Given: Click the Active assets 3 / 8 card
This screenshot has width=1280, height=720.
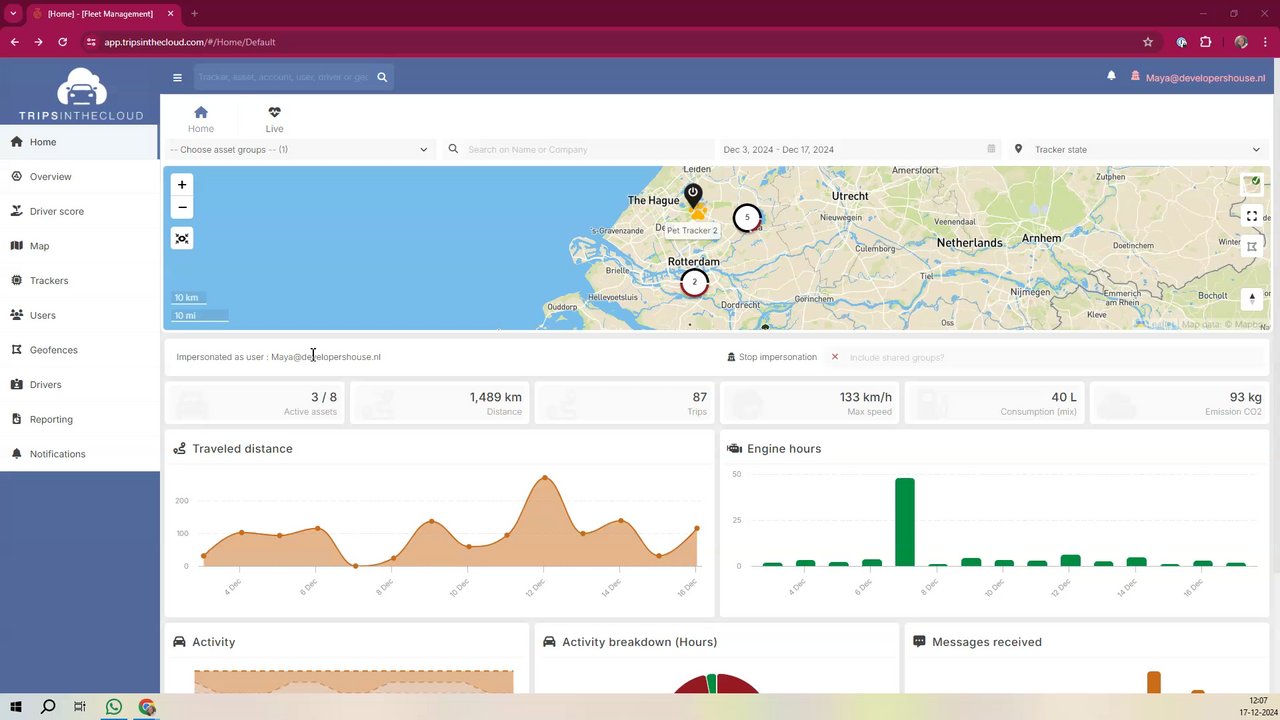Looking at the screenshot, I should point(255,403).
